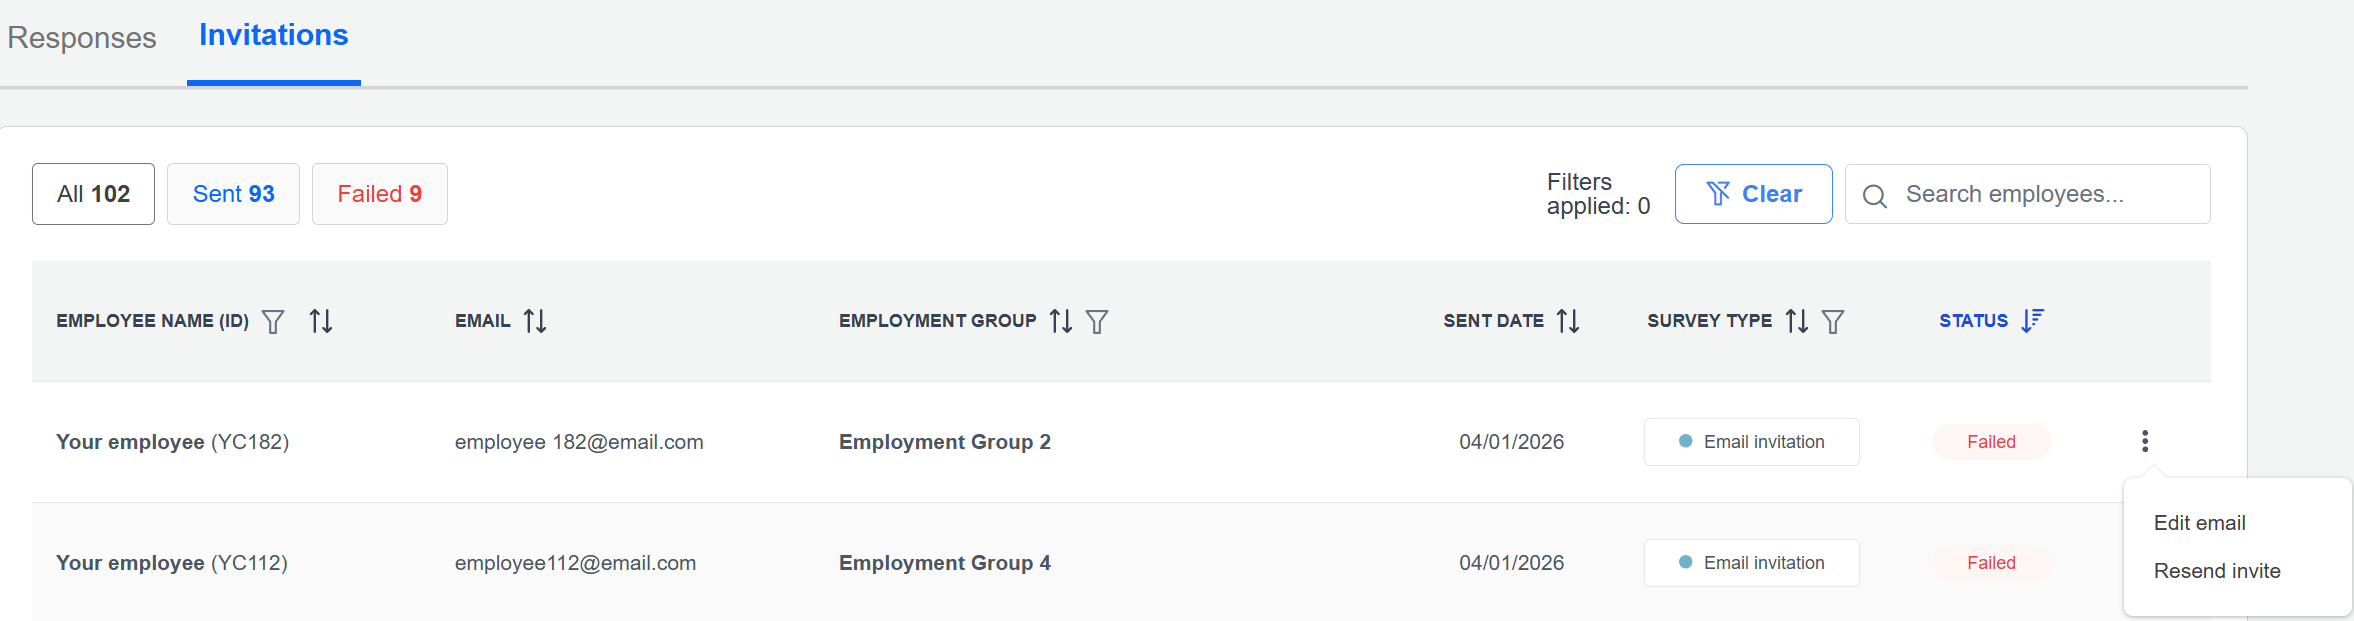
Task: Sort the Survey Type column
Action: [x=1797, y=321]
